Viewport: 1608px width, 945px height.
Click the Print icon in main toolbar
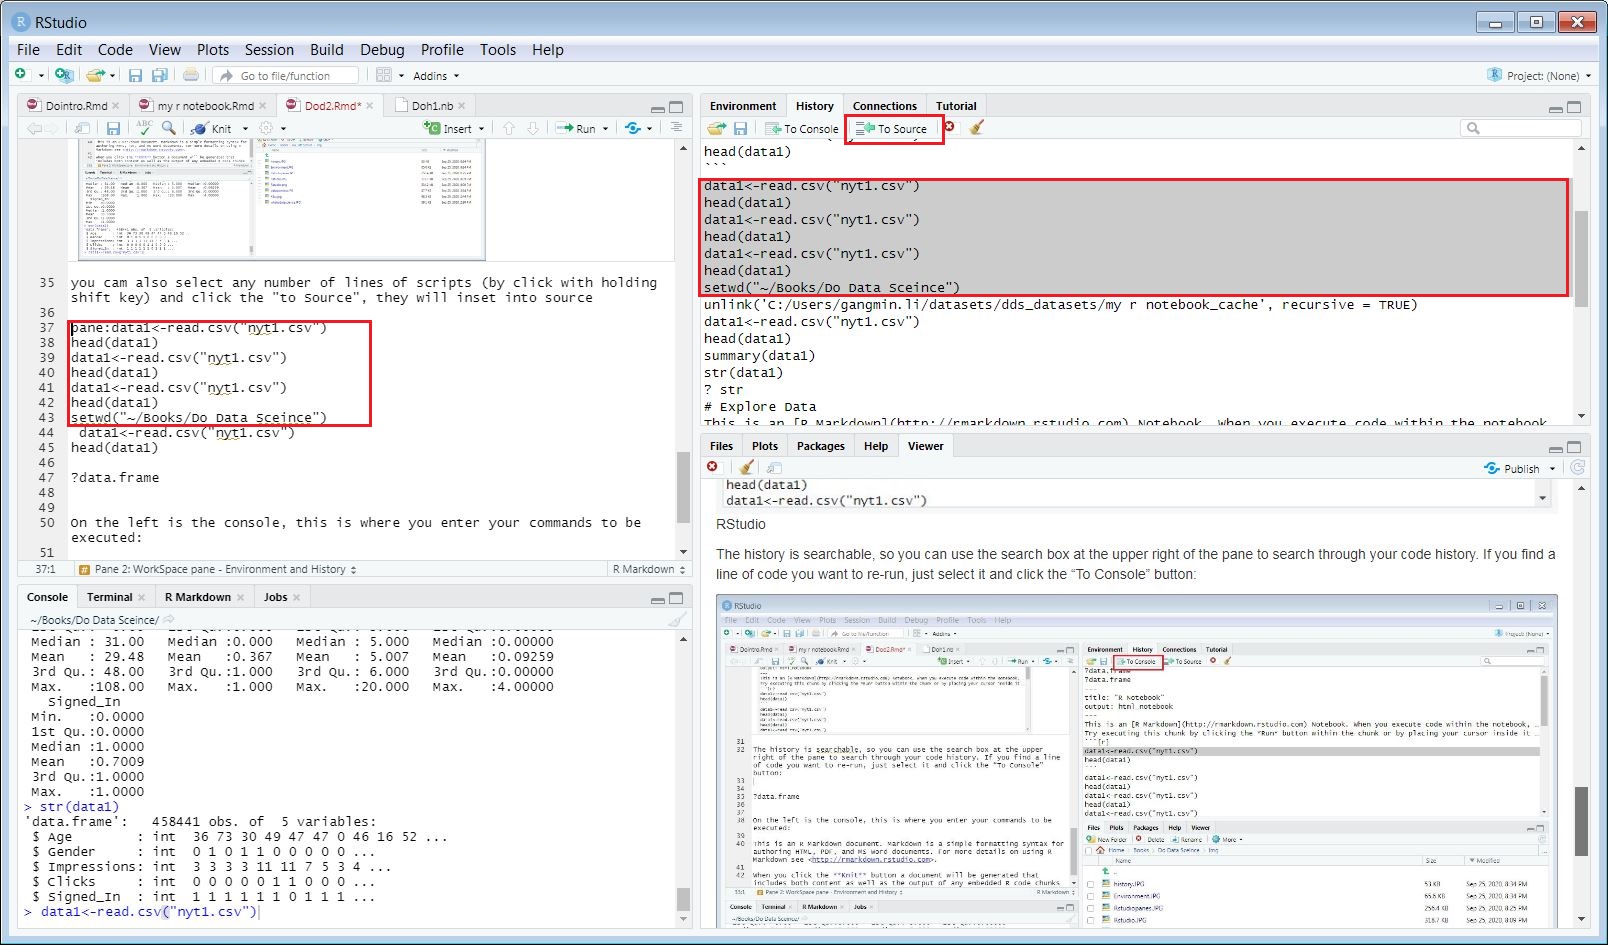[x=191, y=75]
